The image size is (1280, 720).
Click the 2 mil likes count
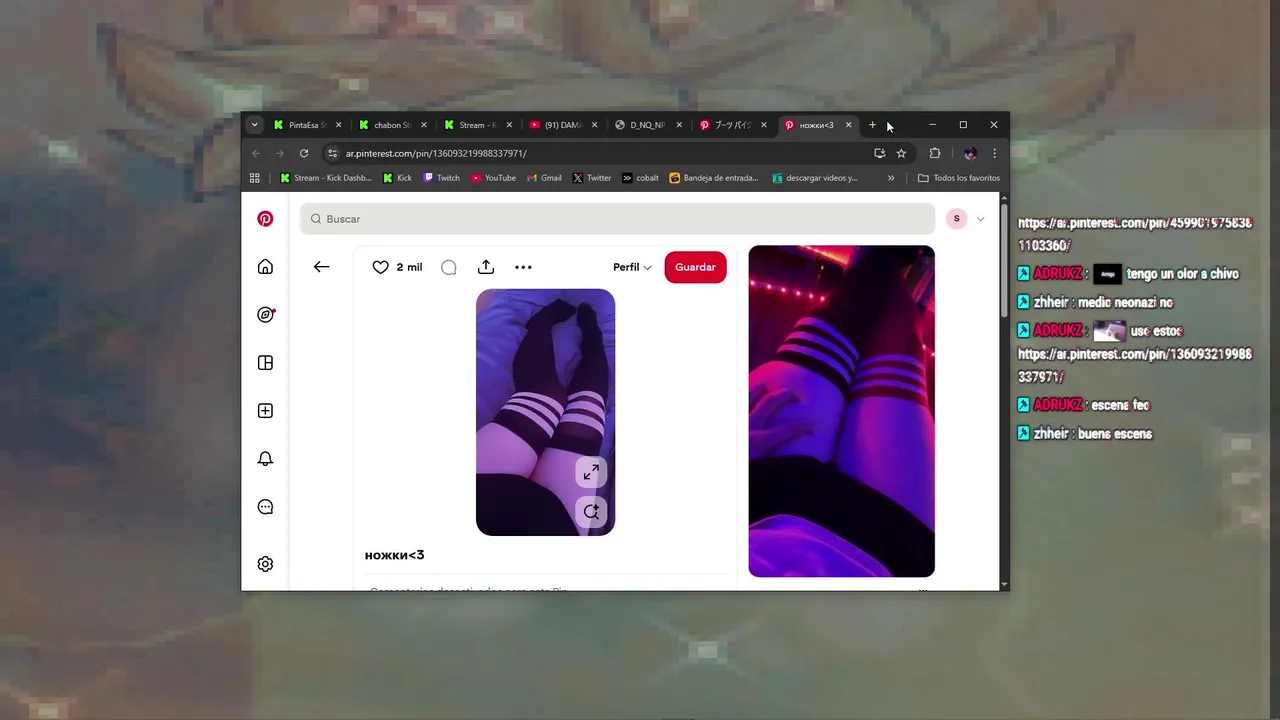coord(409,267)
